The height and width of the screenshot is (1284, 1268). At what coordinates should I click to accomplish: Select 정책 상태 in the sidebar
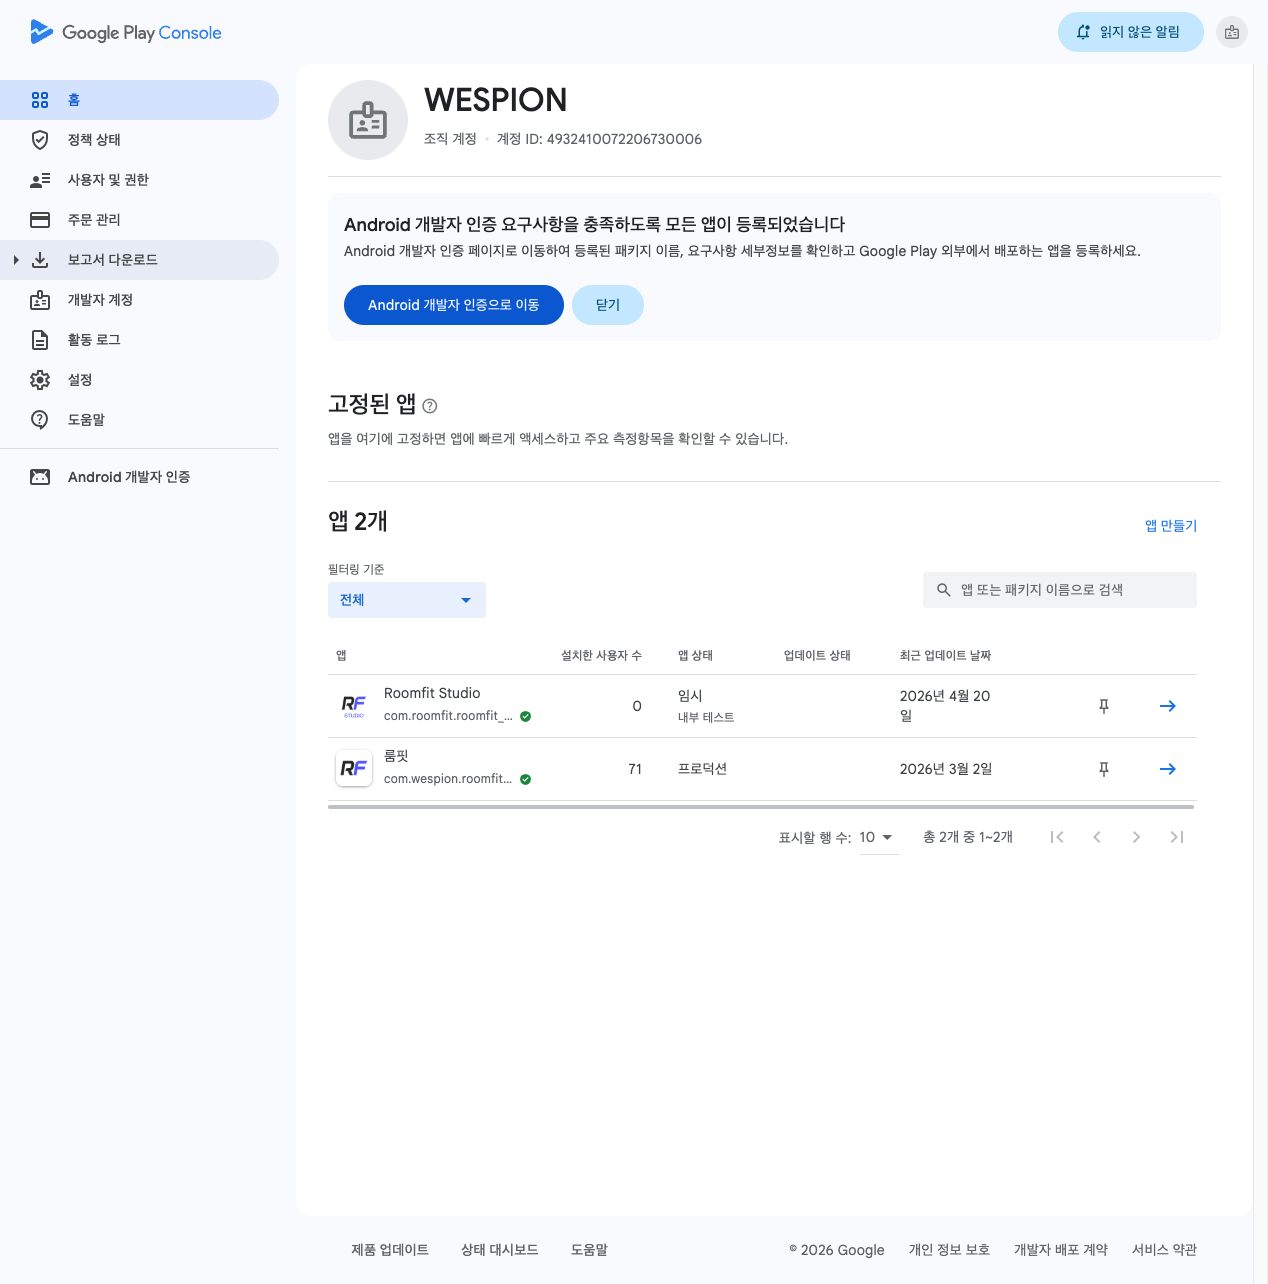(94, 140)
